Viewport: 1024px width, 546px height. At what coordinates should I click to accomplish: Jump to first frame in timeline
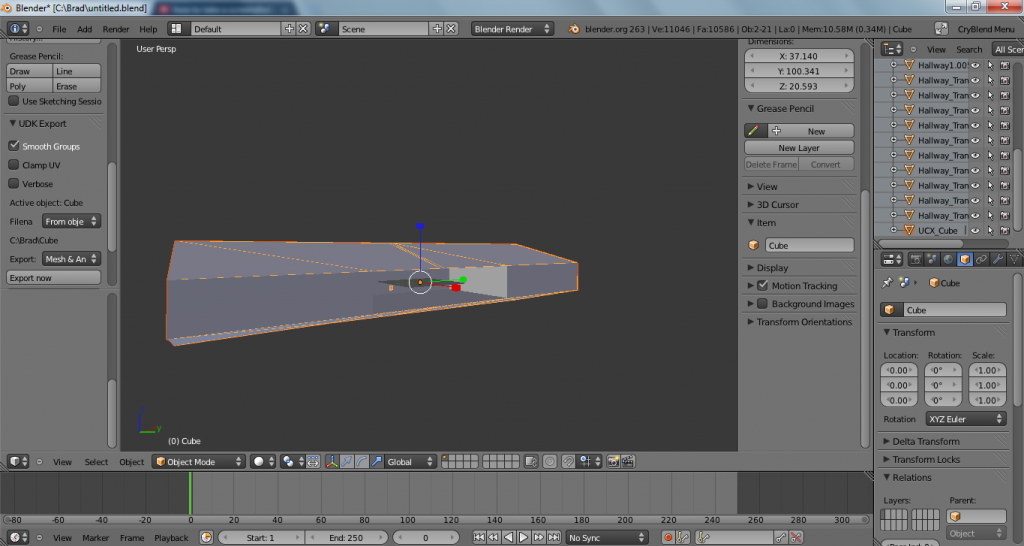click(479, 538)
